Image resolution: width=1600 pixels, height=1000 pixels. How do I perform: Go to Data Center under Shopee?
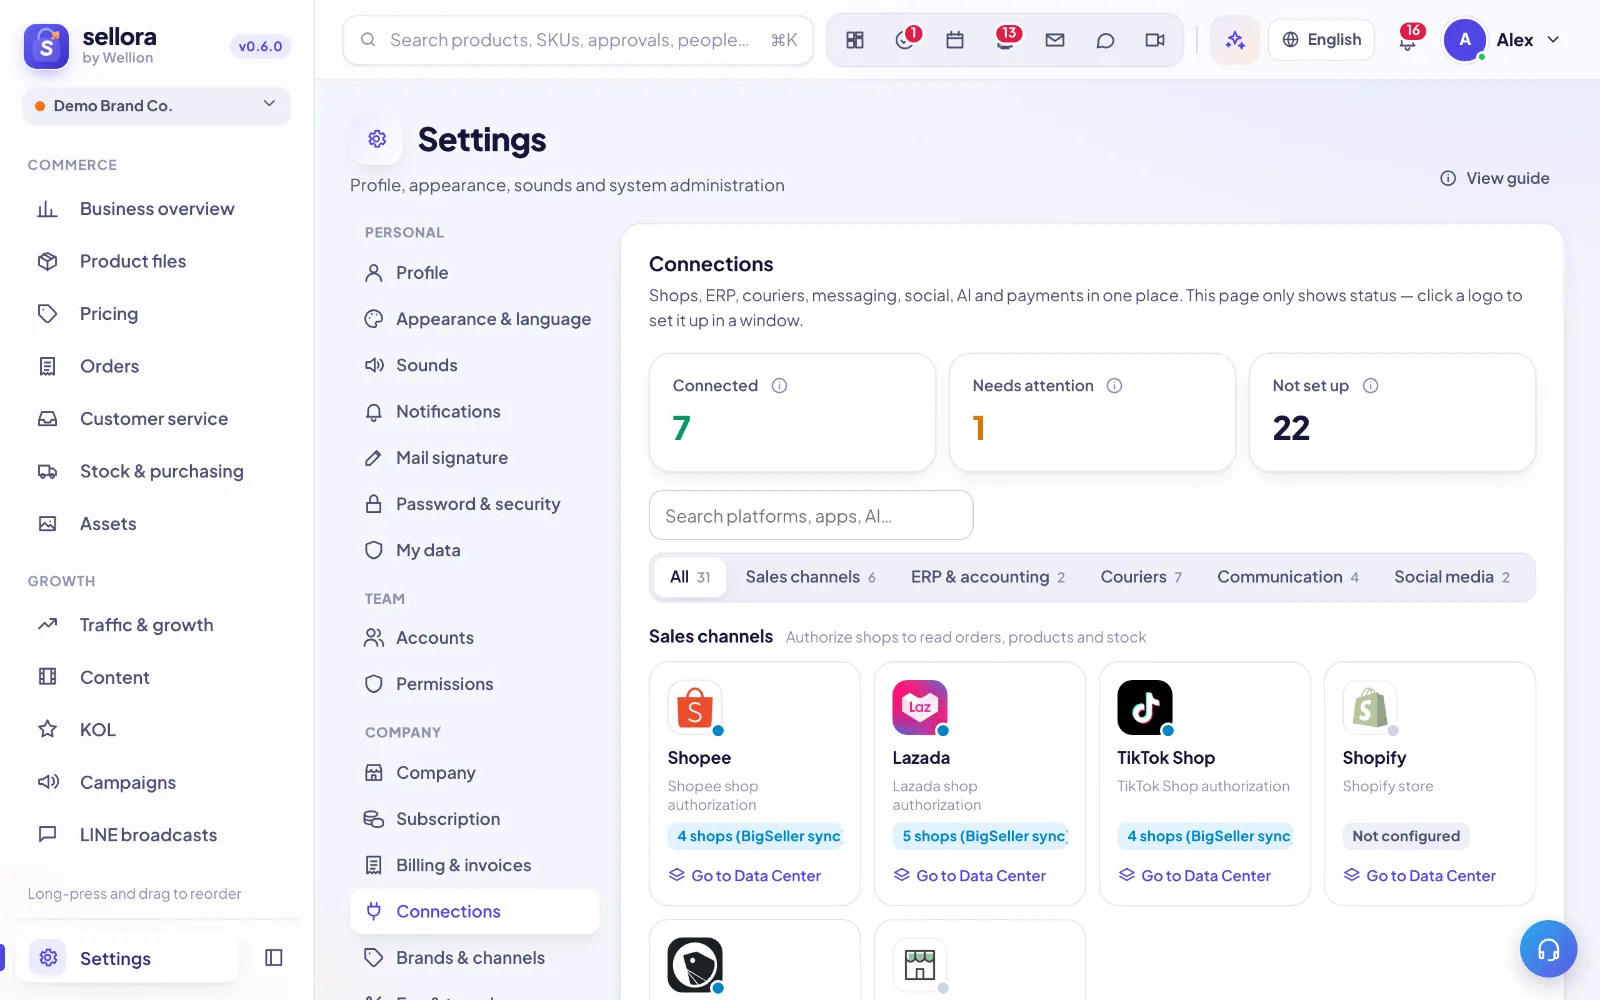point(745,876)
